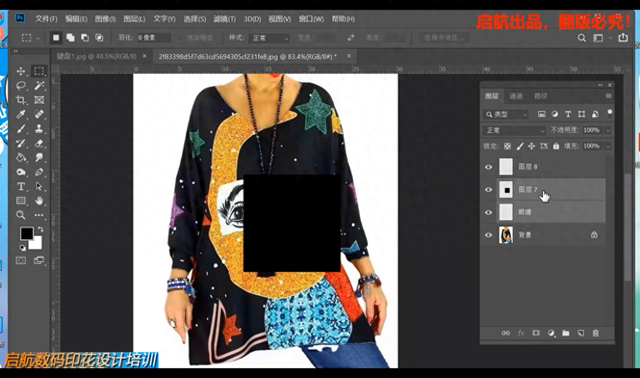Hide the 背景 layer

click(489, 235)
